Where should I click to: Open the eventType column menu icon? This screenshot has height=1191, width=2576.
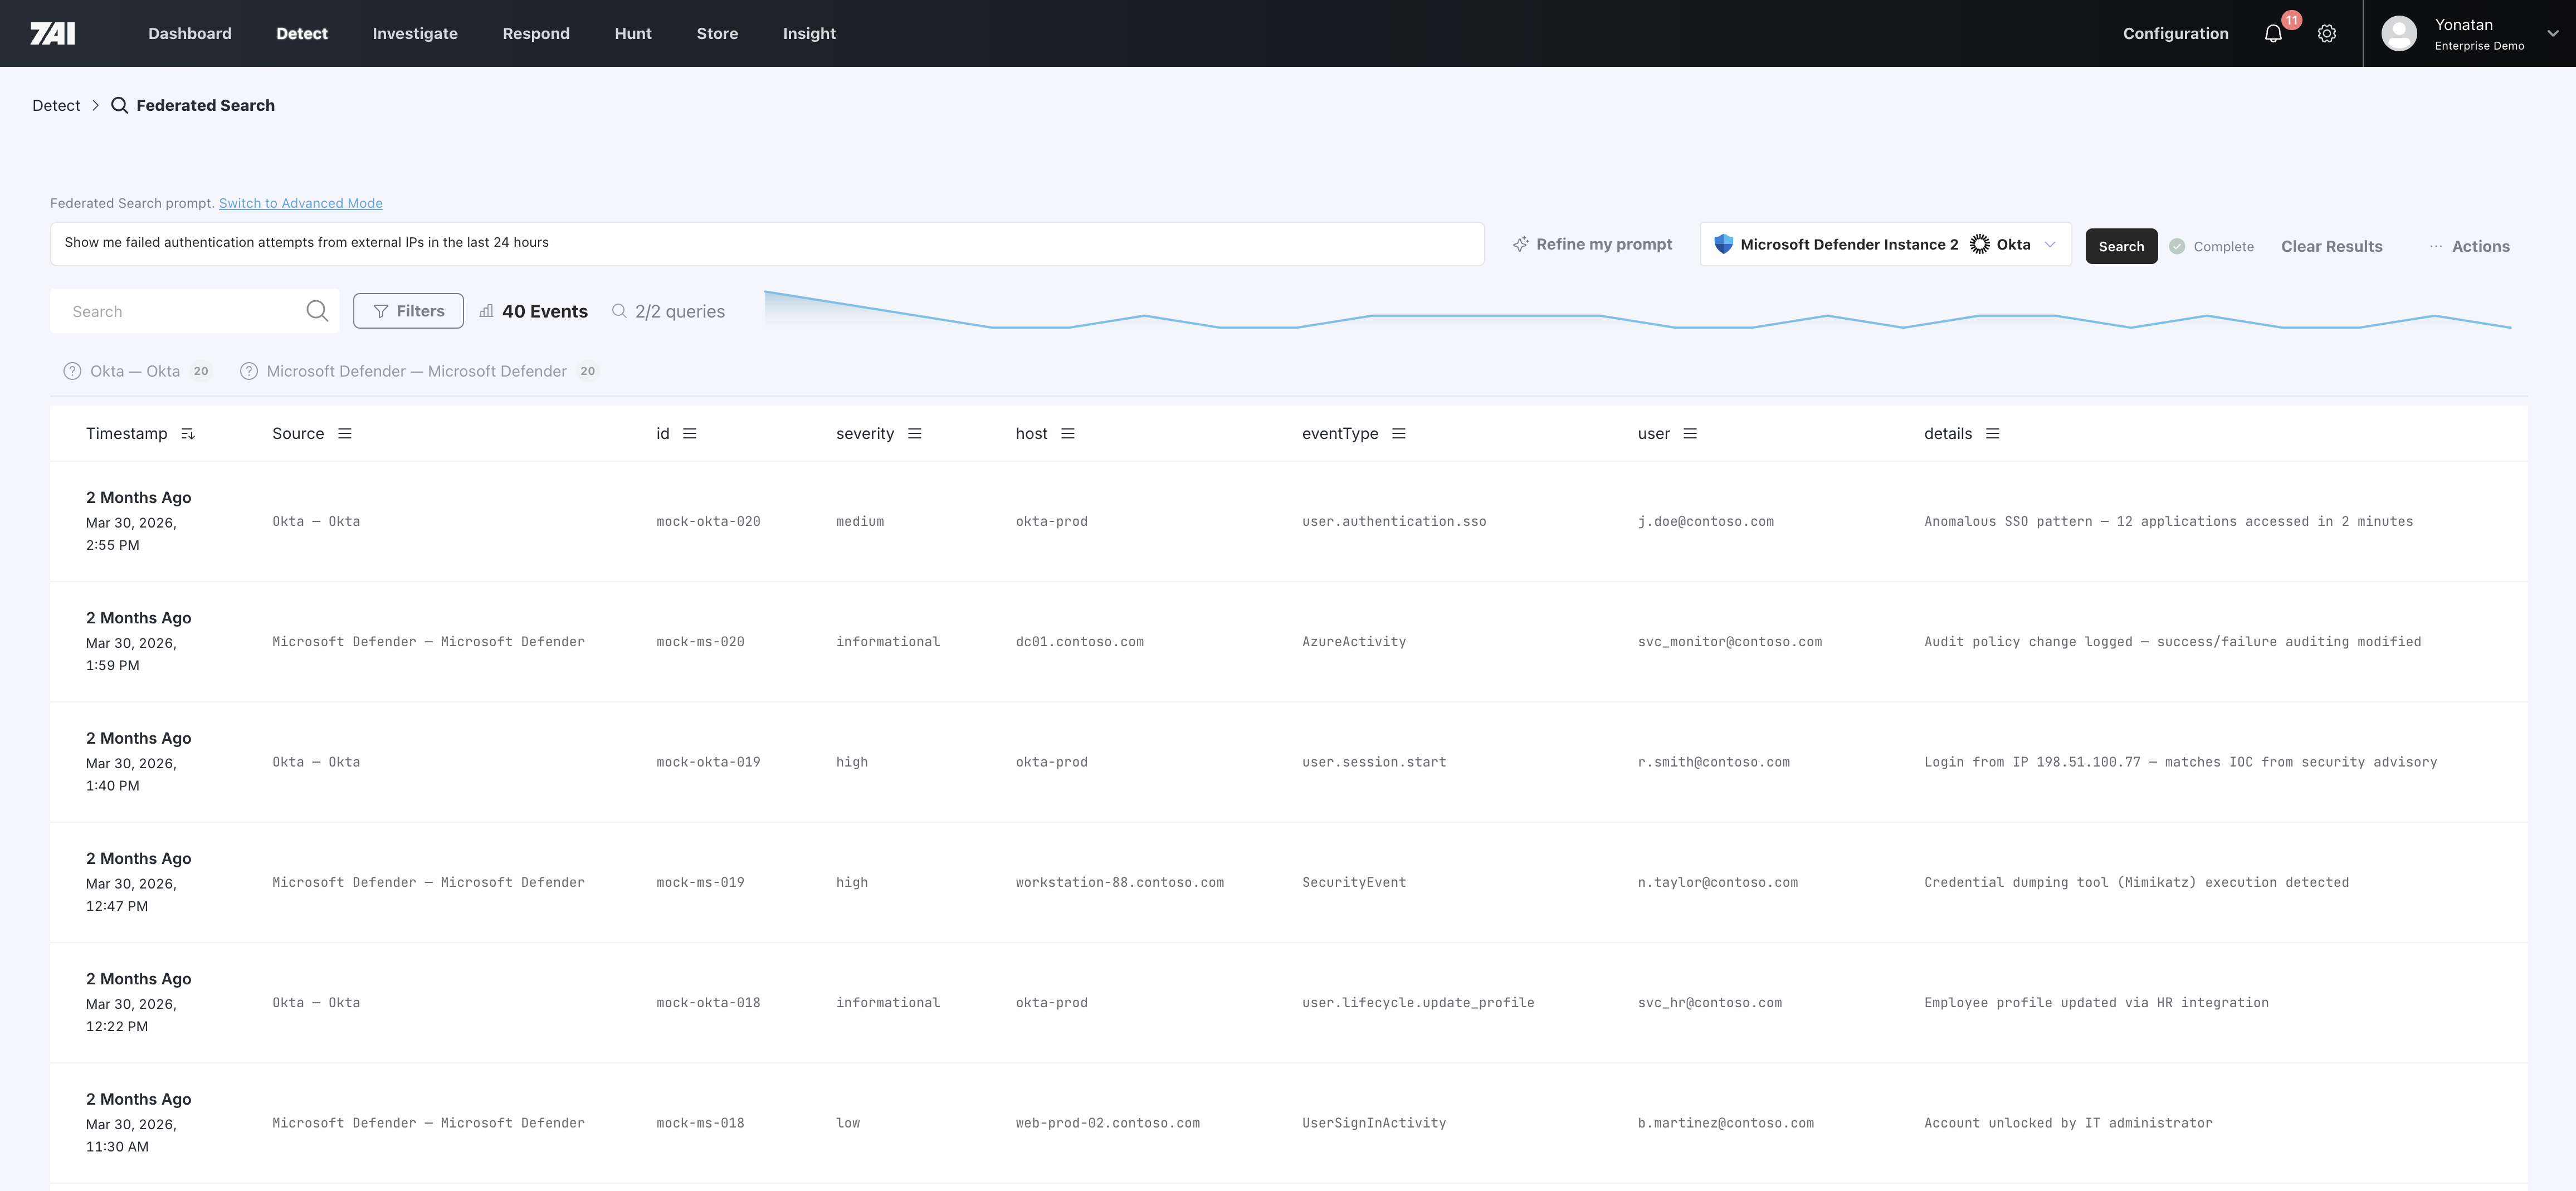[x=1399, y=433]
